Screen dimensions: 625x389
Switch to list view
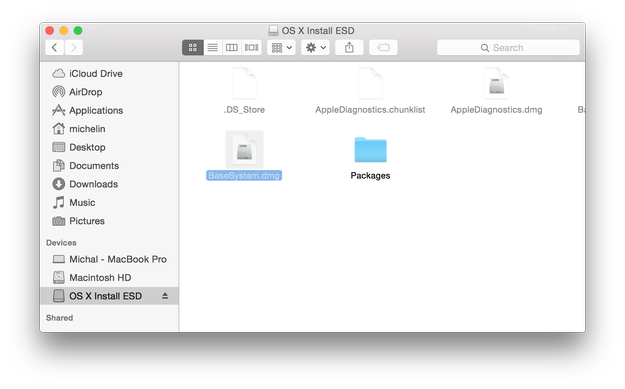pos(212,47)
